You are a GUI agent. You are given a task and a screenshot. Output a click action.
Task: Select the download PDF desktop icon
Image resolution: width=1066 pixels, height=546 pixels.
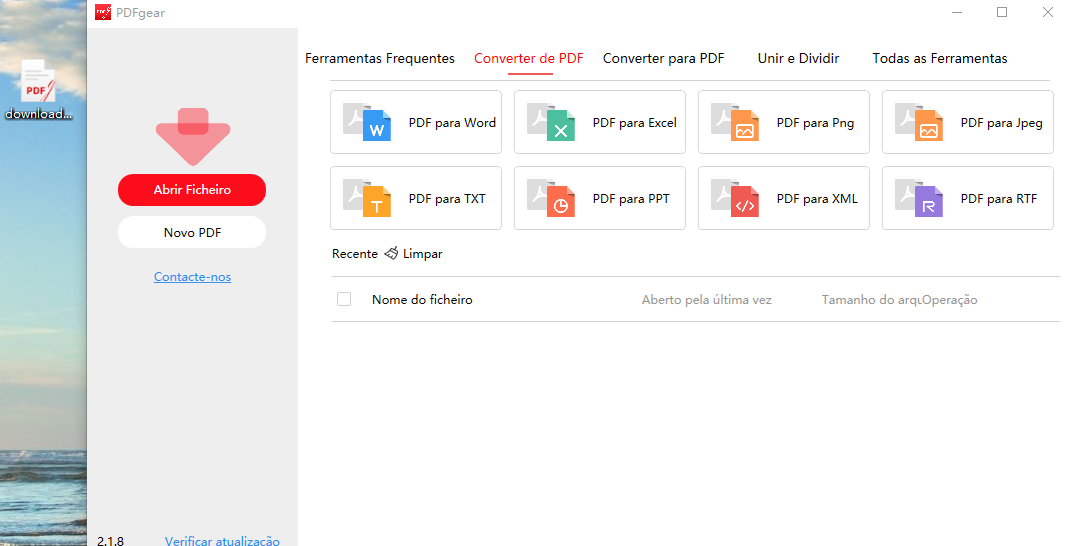click(x=38, y=91)
